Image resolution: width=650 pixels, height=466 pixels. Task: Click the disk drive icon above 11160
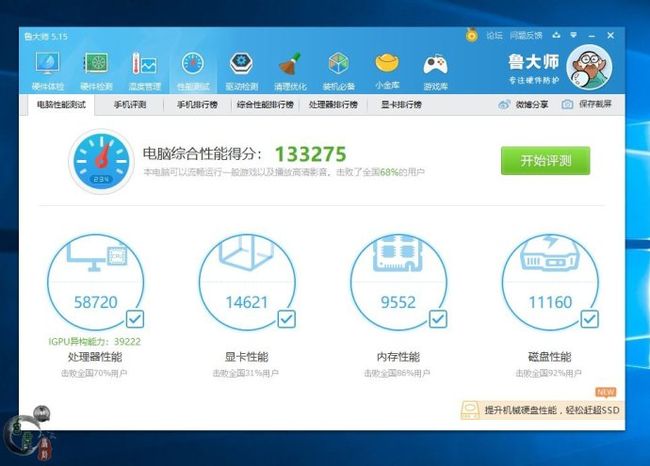[x=550, y=253]
